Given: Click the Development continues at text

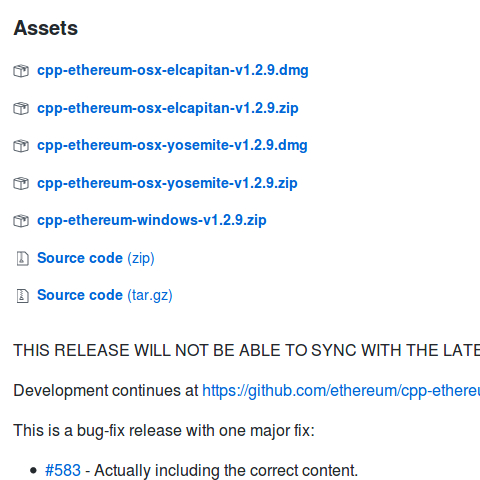Looking at the screenshot, I should click(106, 390).
